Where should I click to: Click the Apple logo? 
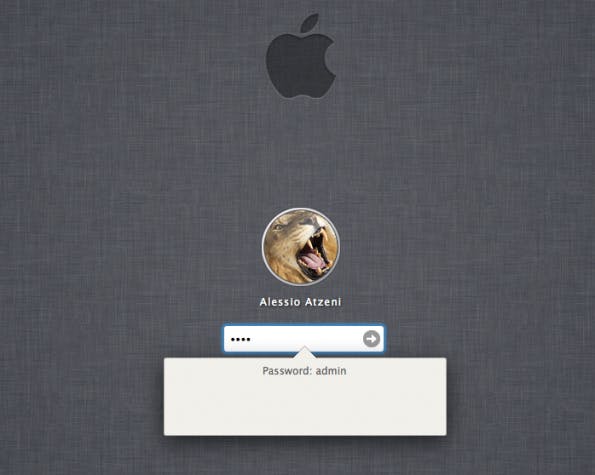pyautogui.click(x=301, y=56)
